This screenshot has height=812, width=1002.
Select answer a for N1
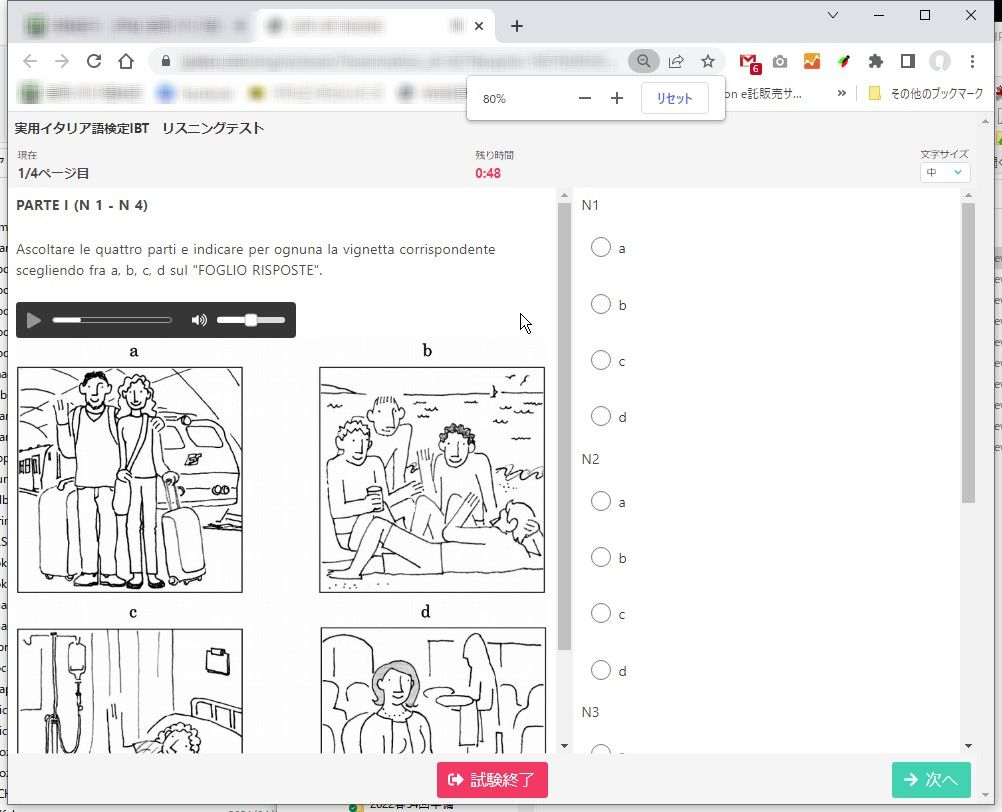coord(601,247)
